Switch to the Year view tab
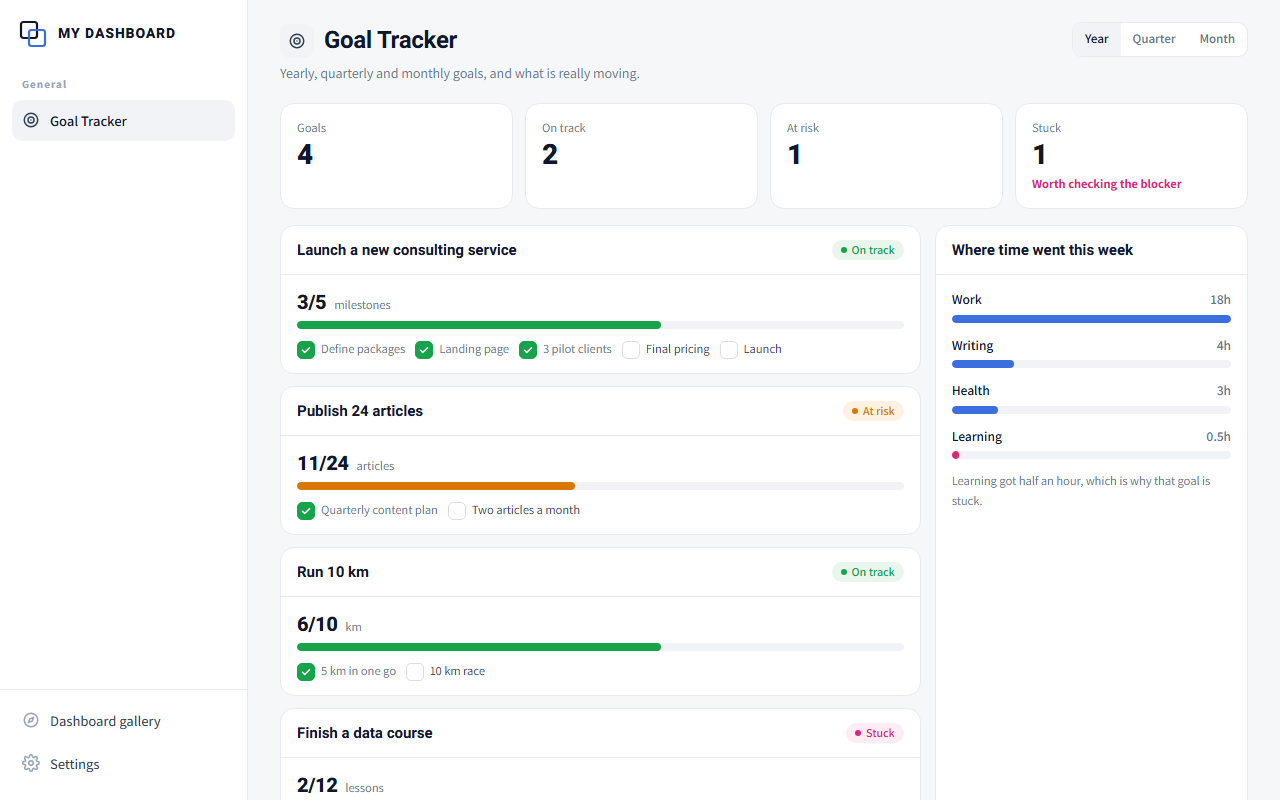This screenshot has height=800, width=1280. tap(1097, 39)
